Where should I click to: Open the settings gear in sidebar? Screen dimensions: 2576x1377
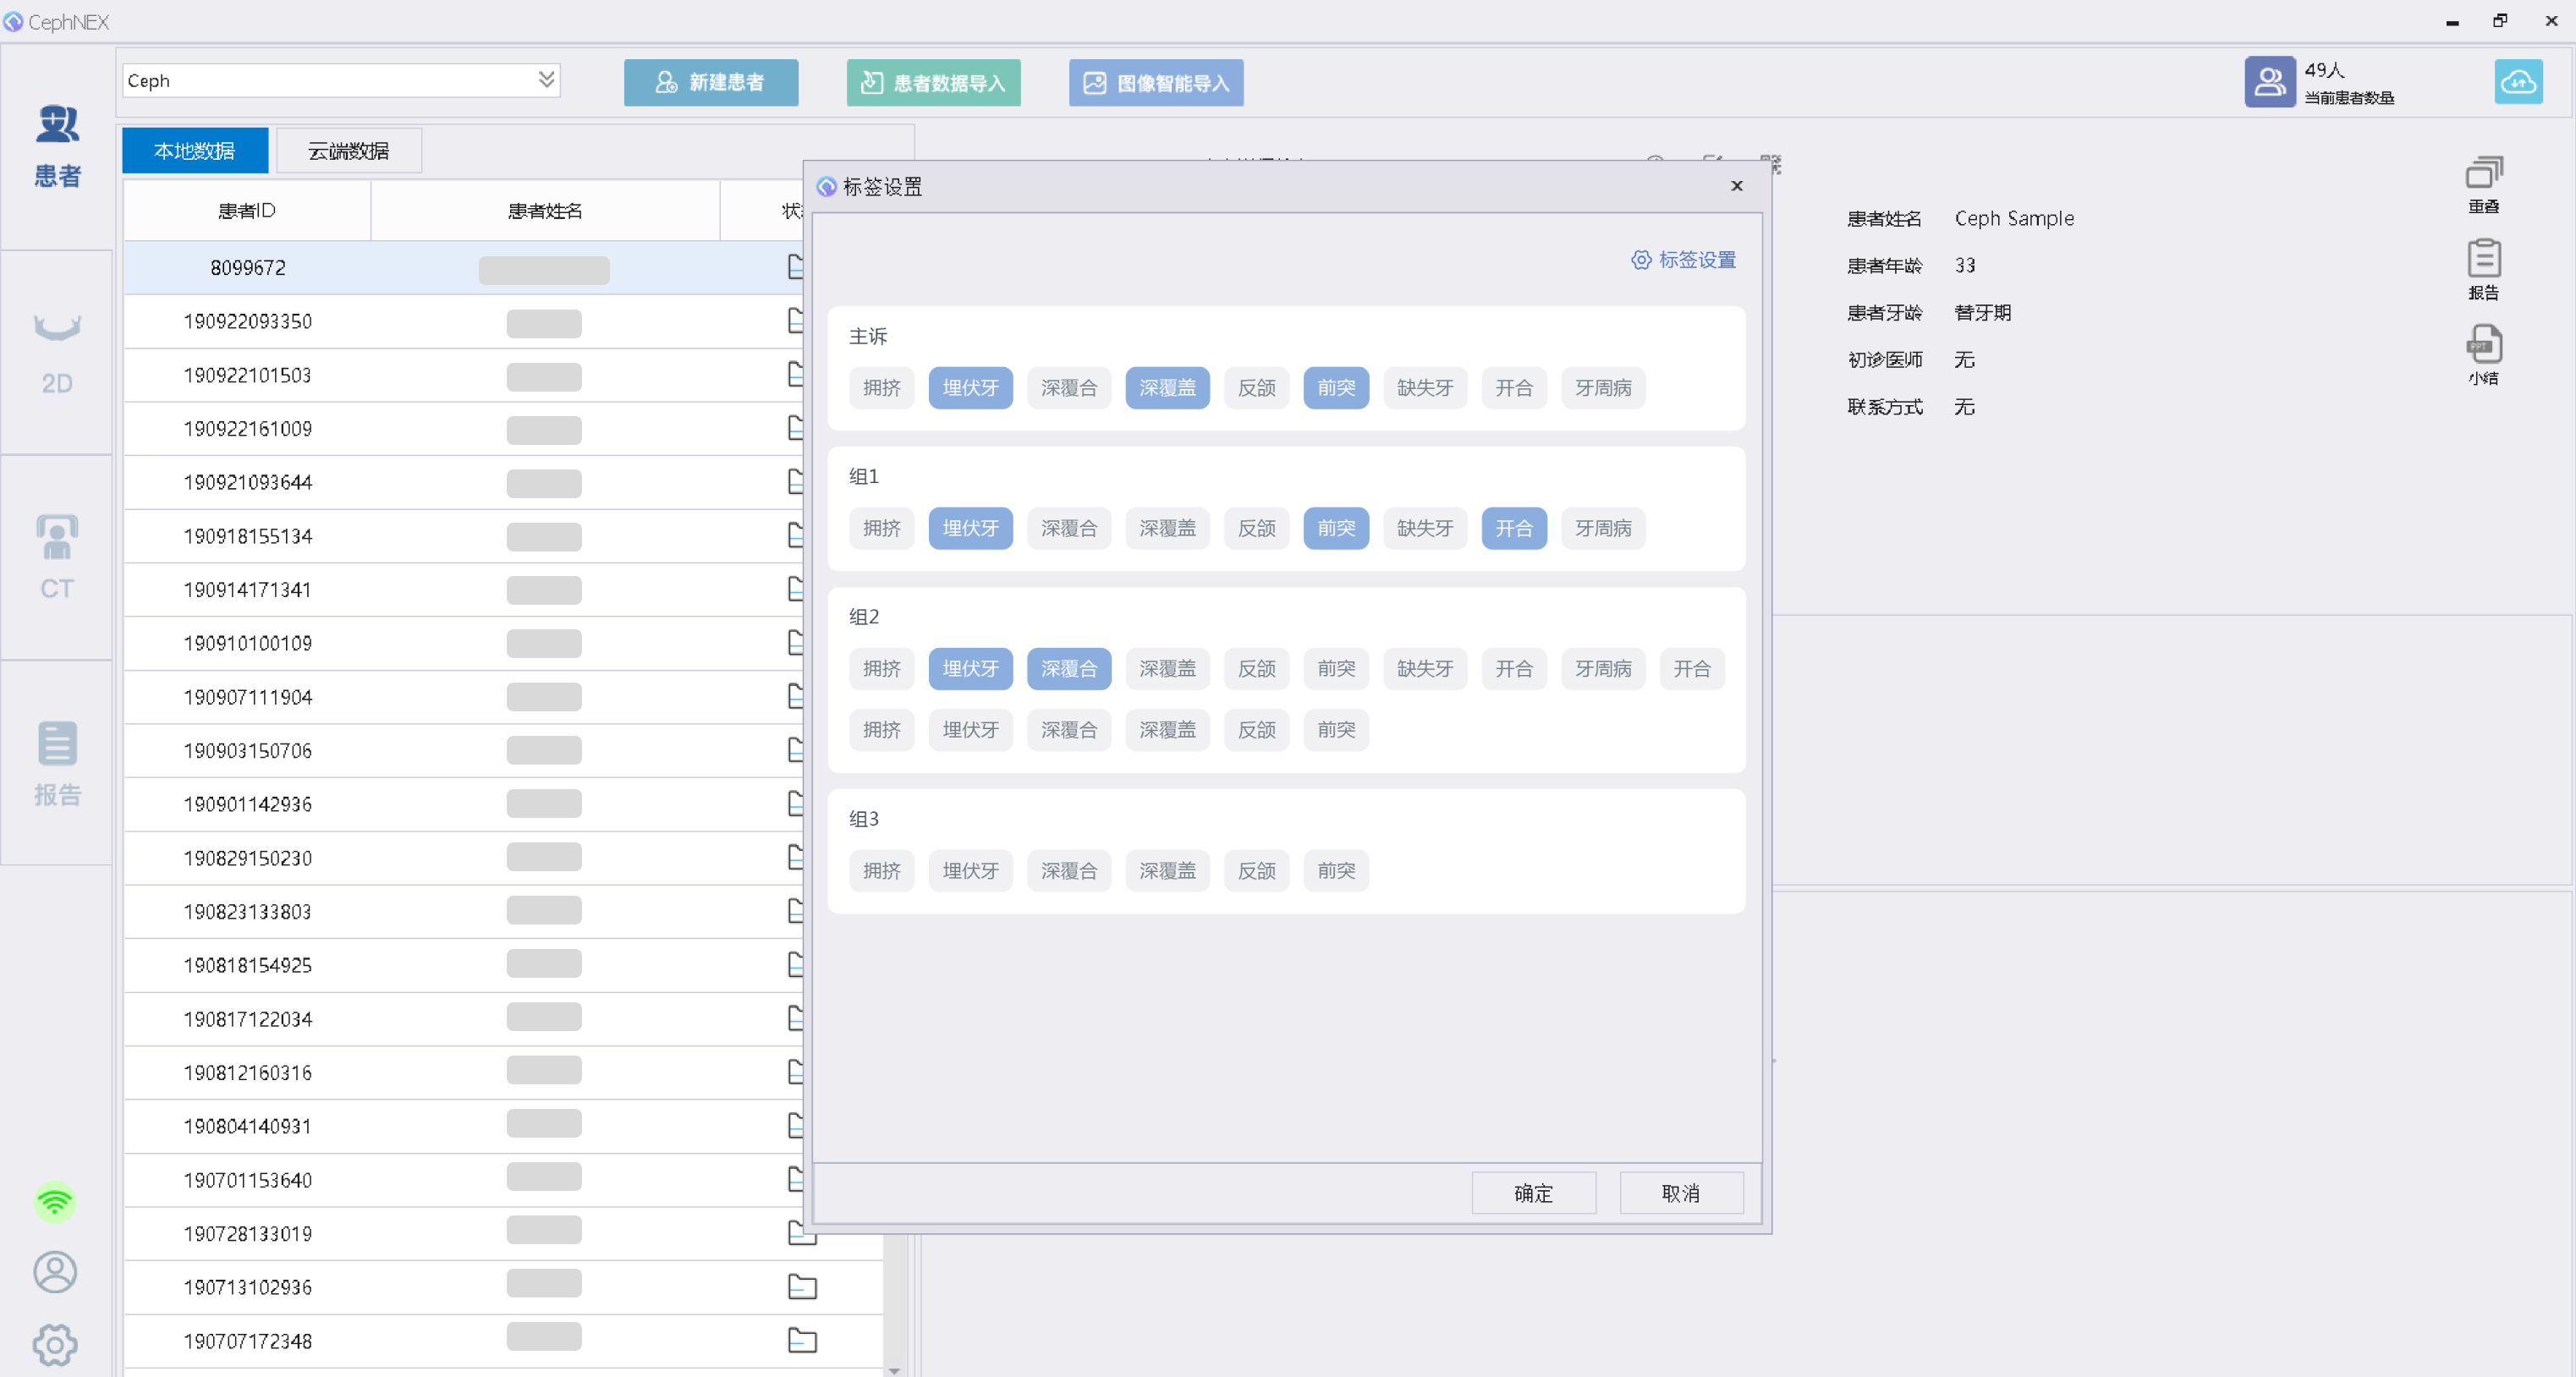(55, 1344)
